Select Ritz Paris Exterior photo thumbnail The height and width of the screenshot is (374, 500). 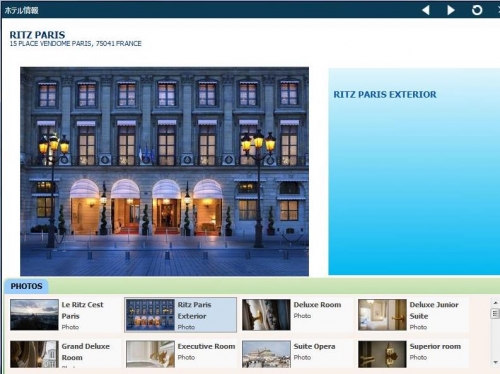click(150, 315)
